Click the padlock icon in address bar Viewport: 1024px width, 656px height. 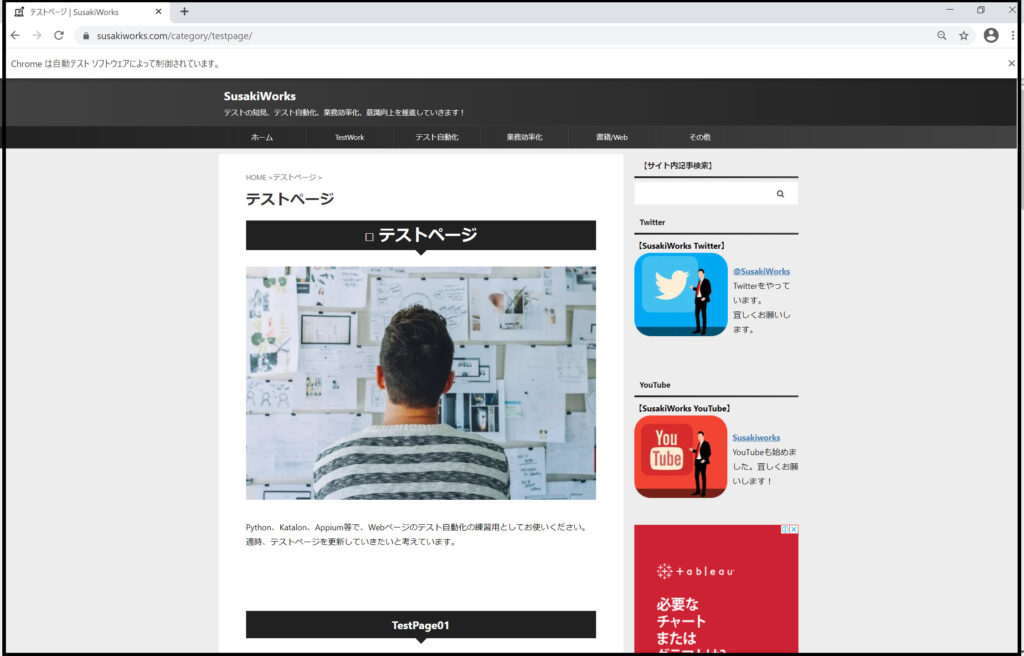click(86, 36)
